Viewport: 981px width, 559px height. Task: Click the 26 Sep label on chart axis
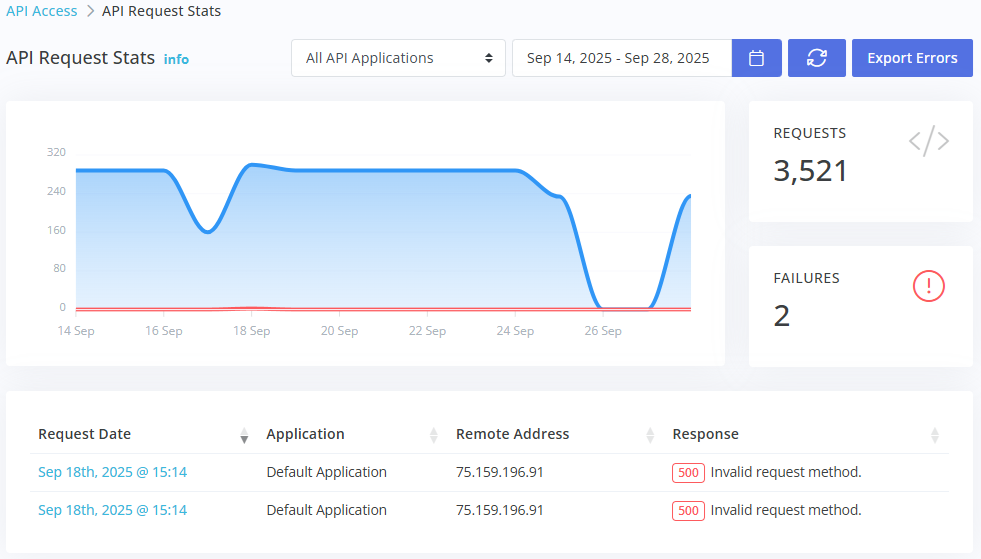(x=603, y=331)
